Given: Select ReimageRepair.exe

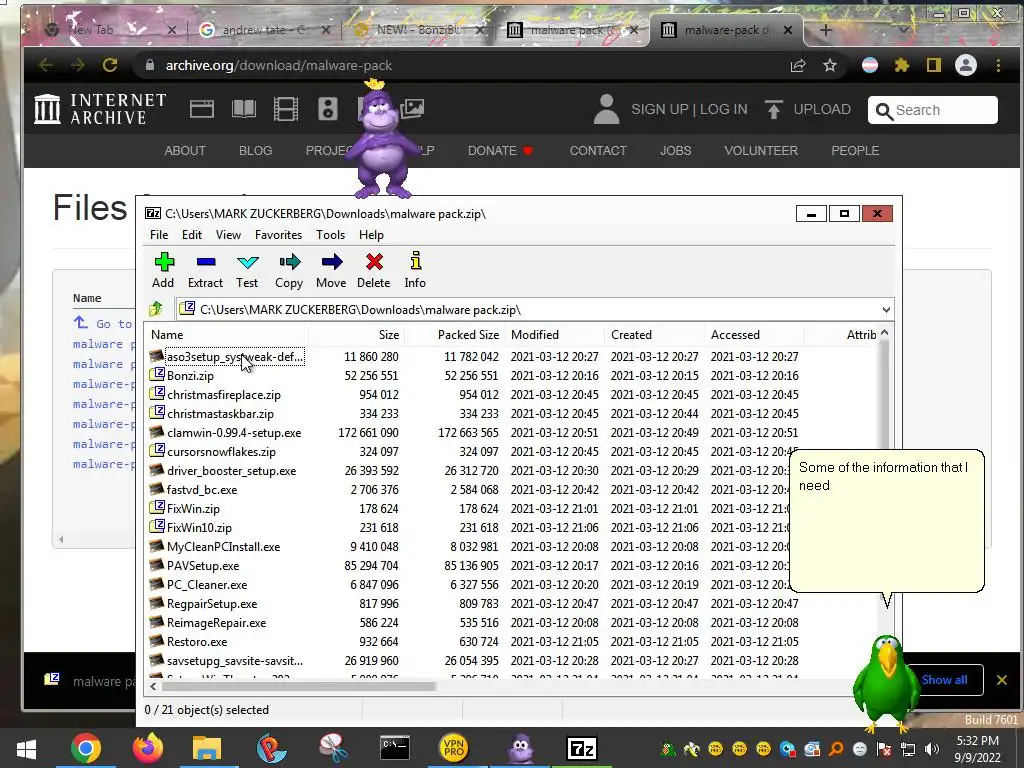Looking at the screenshot, I should click(x=216, y=623).
